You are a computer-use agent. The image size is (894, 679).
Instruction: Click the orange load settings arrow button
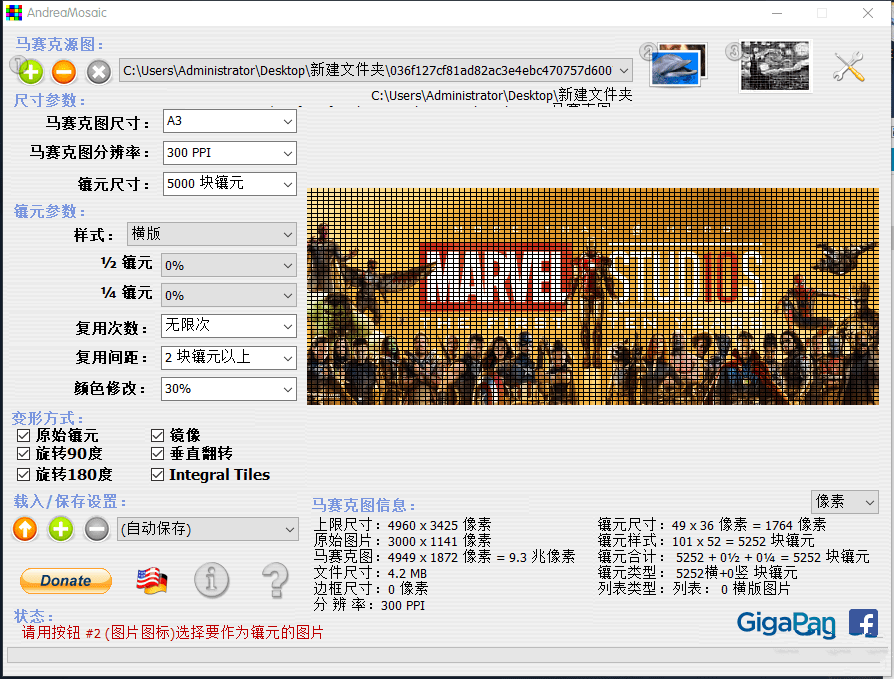tap(25, 529)
